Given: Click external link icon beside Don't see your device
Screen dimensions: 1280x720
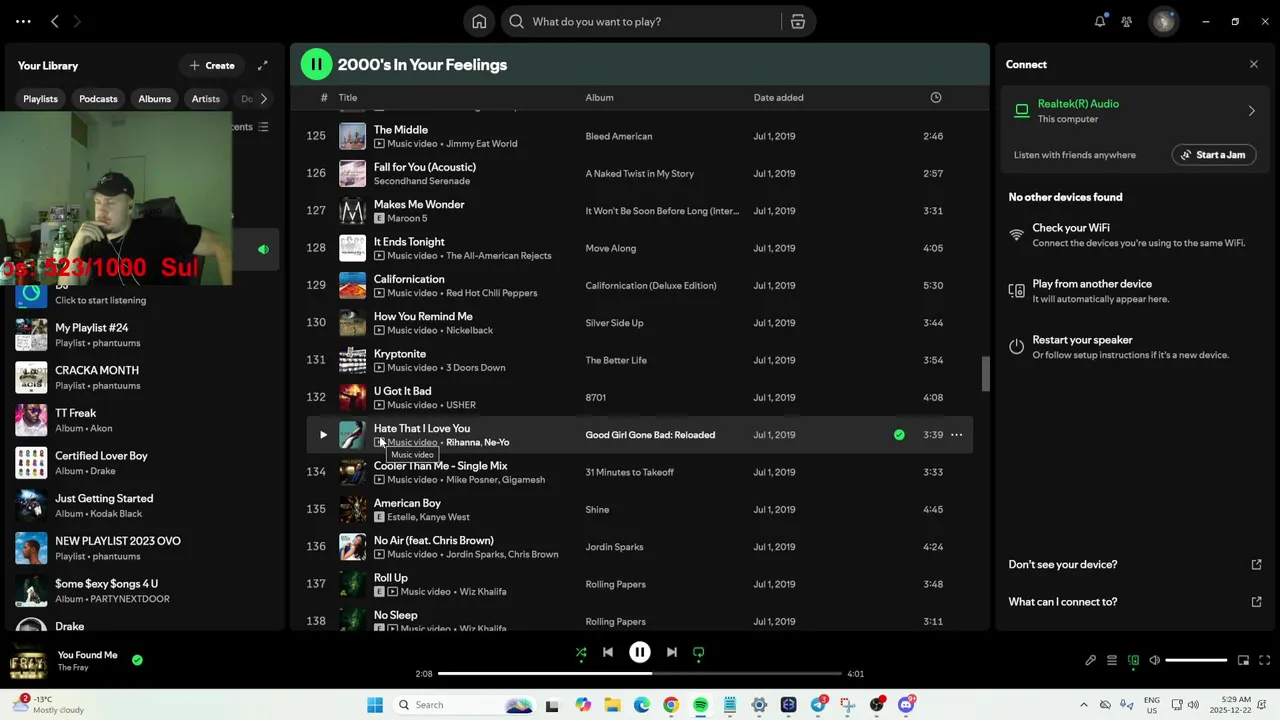Looking at the screenshot, I should [1257, 565].
